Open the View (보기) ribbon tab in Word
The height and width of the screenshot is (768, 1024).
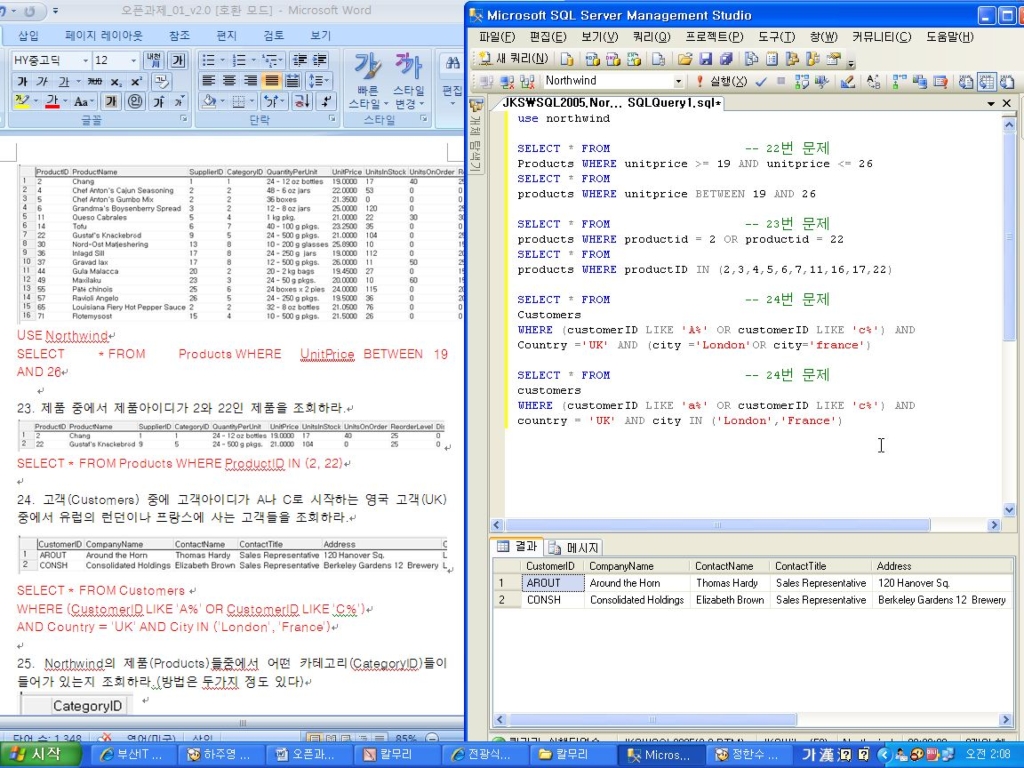click(320, 36)
